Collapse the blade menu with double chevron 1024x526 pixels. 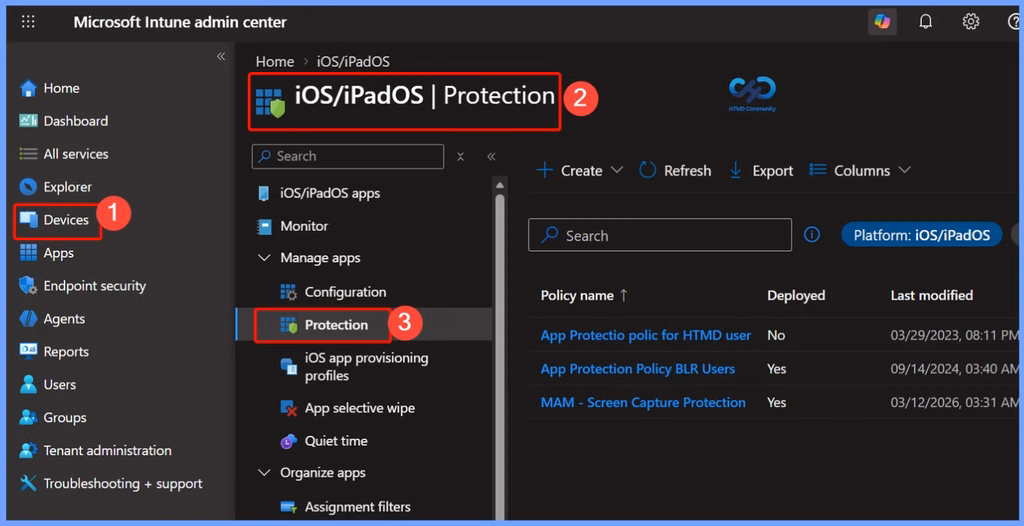[491, 156]
